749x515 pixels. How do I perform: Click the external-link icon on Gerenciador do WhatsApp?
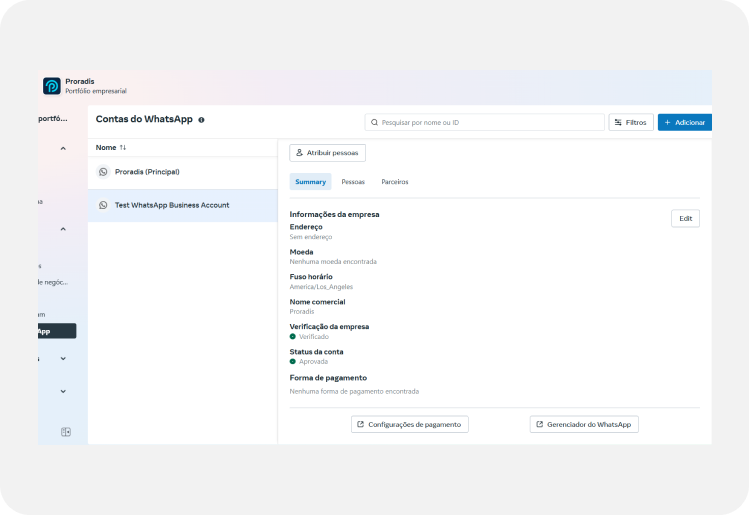click(x=540, y=424)
